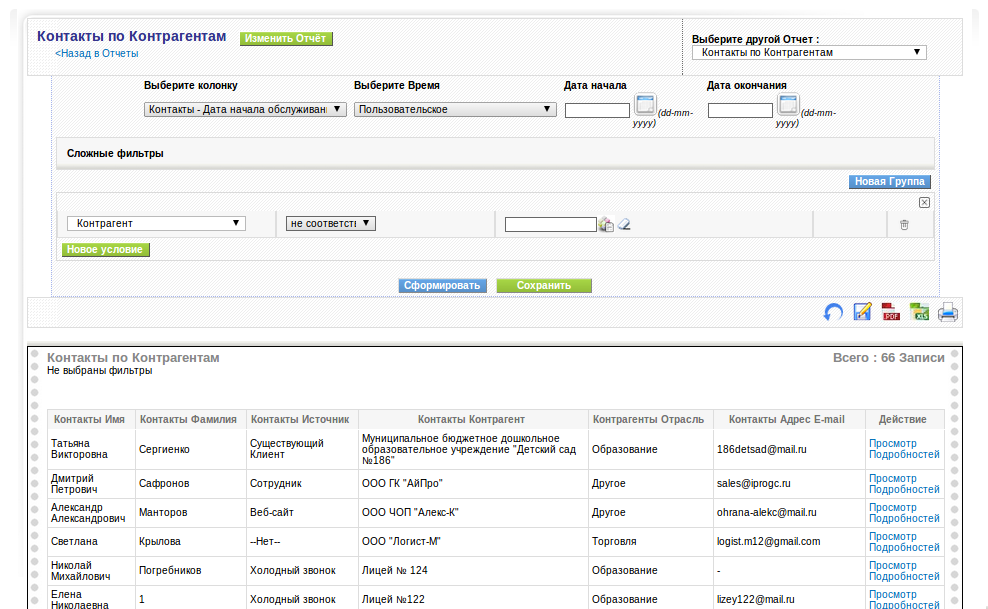The height and width of the screenshot is (609, 988).
Task: Print the report via printer icon
Action: tap(948, 312)
